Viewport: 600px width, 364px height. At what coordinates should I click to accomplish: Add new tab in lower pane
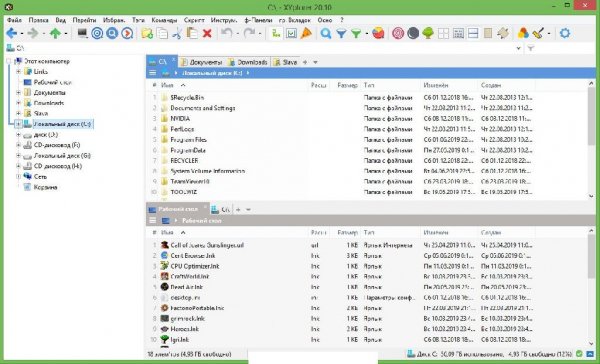click(x=238, y=210)
